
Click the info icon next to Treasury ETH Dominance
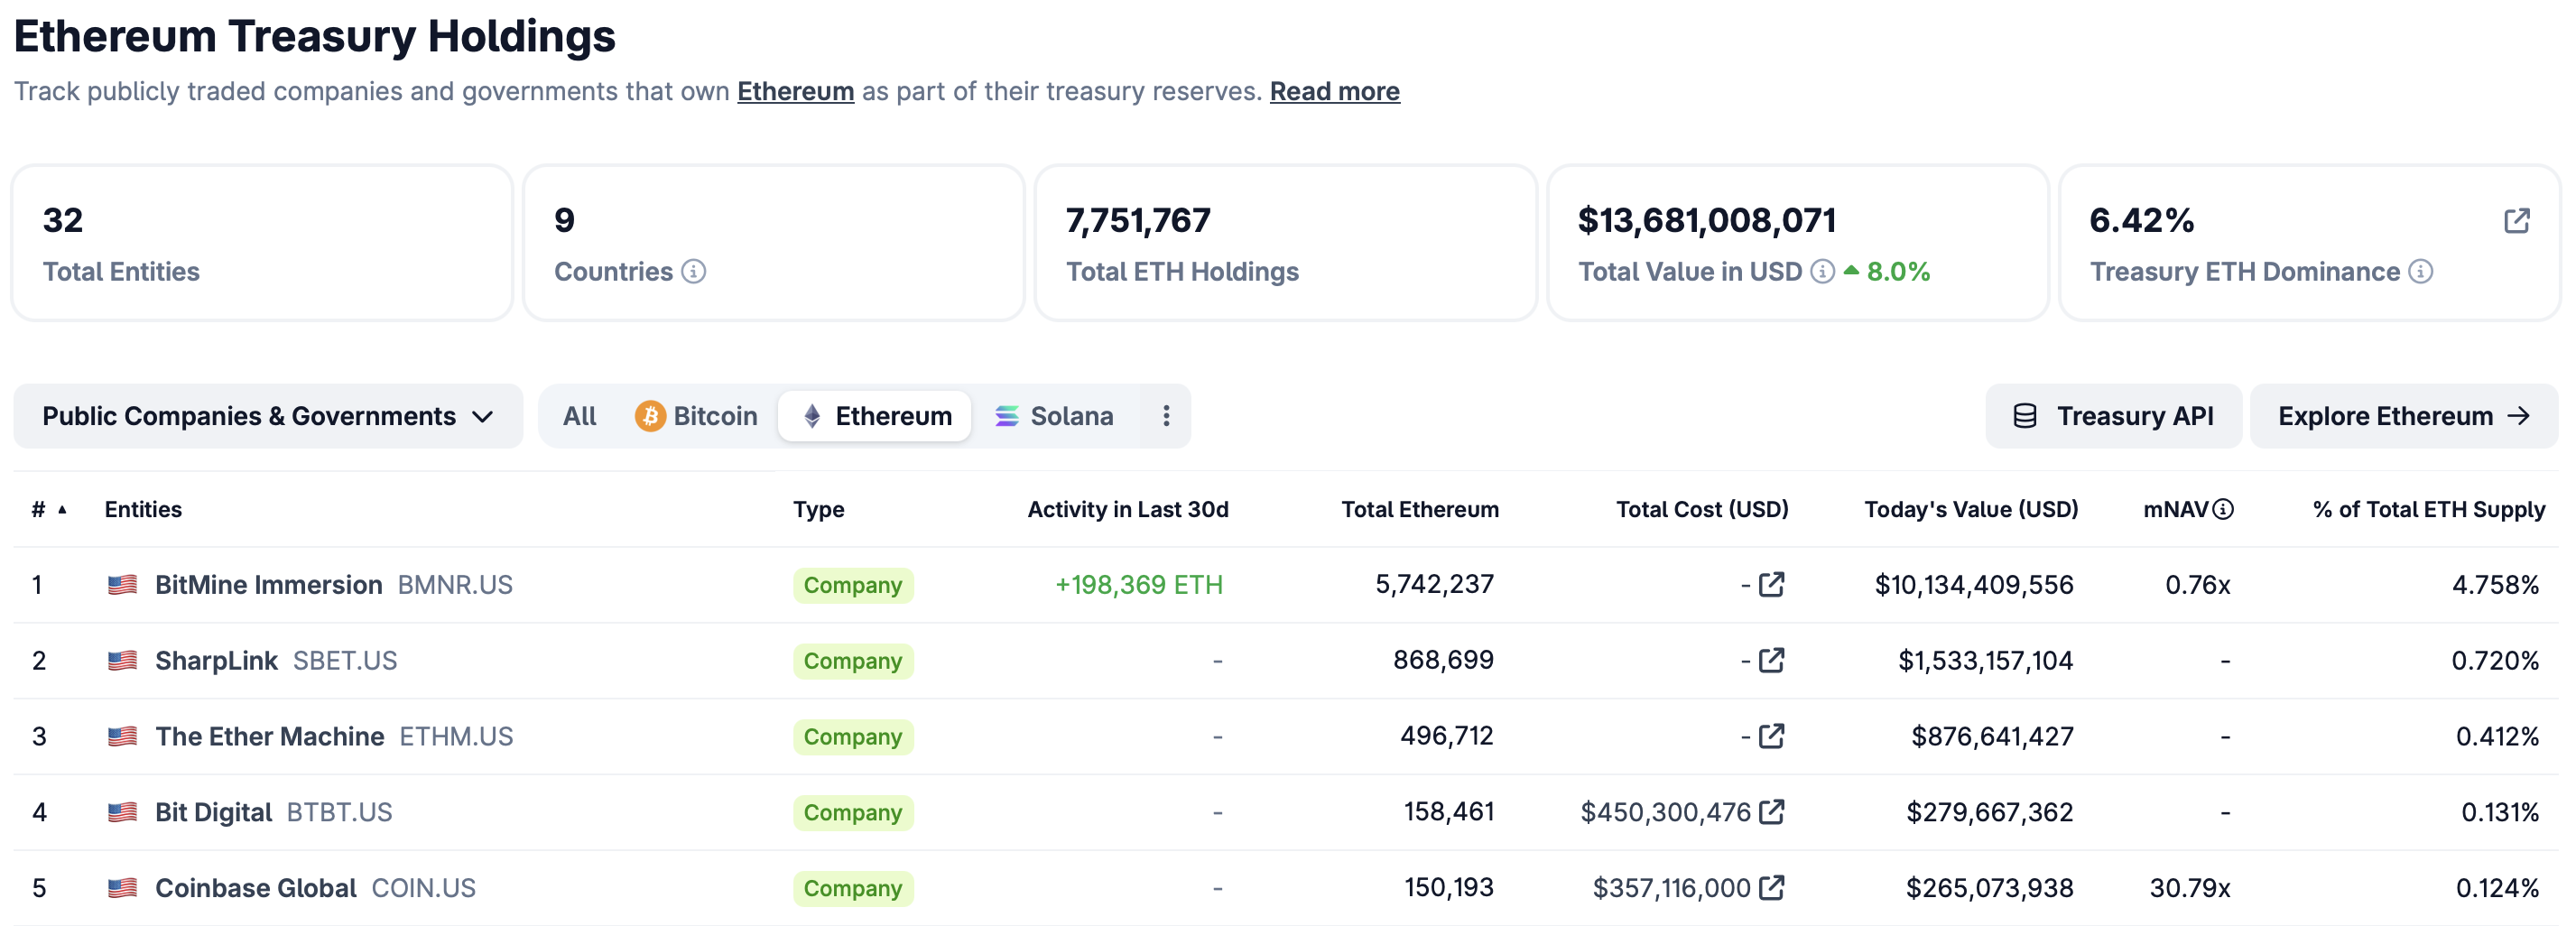click(x=2420, y=272)
